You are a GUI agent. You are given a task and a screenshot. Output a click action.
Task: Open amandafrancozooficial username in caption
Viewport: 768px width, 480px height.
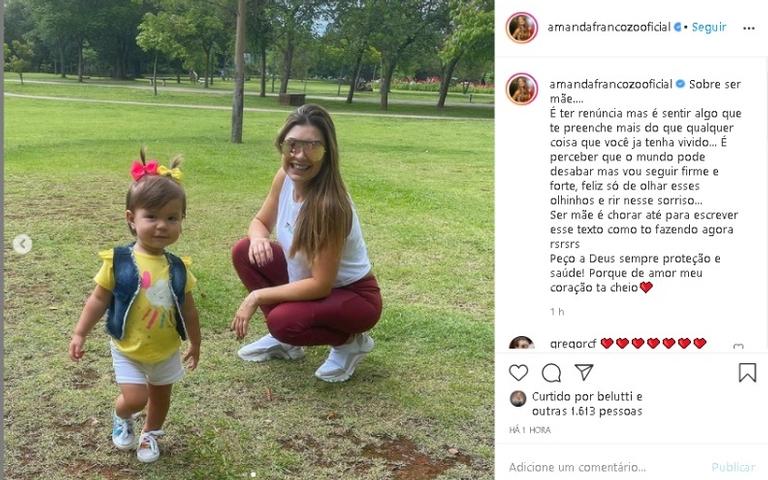(x=611, y=84)
